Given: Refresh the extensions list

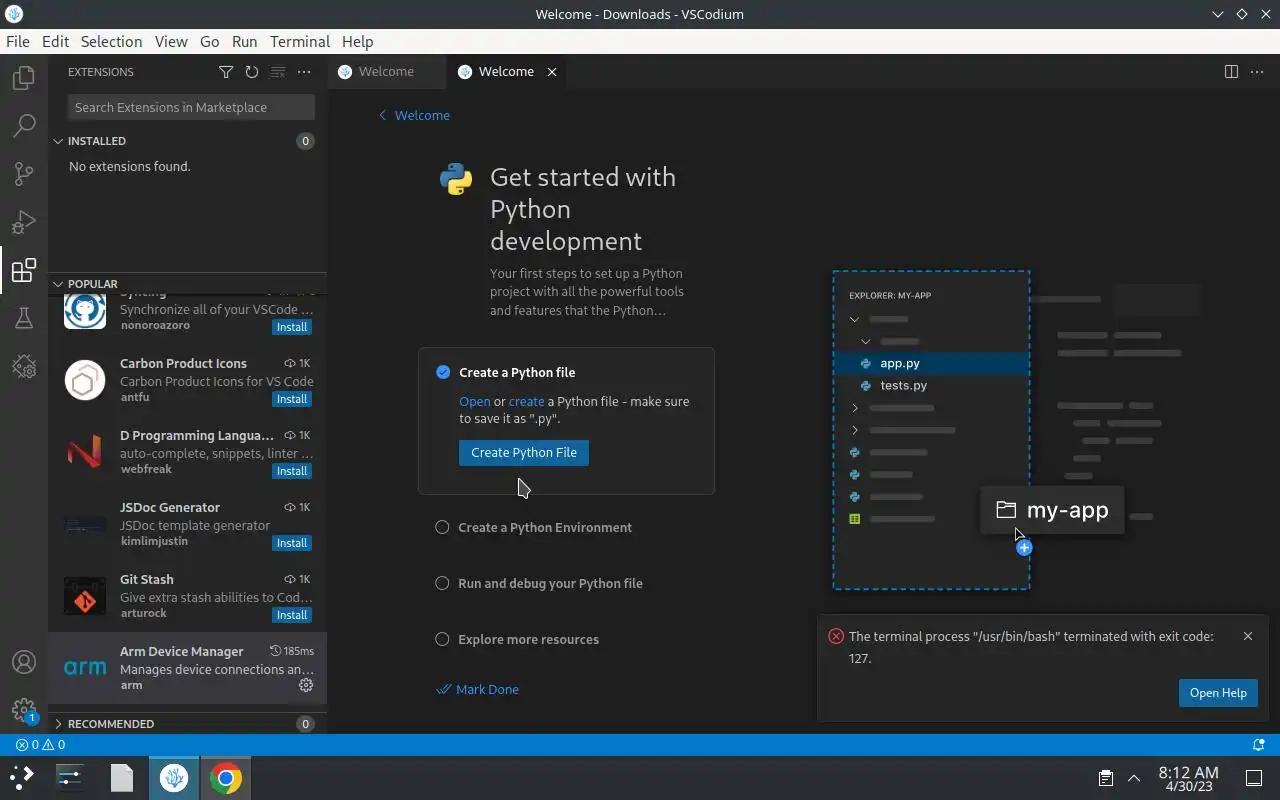Looking at the screenshot, I should click(x=252, y=72).
